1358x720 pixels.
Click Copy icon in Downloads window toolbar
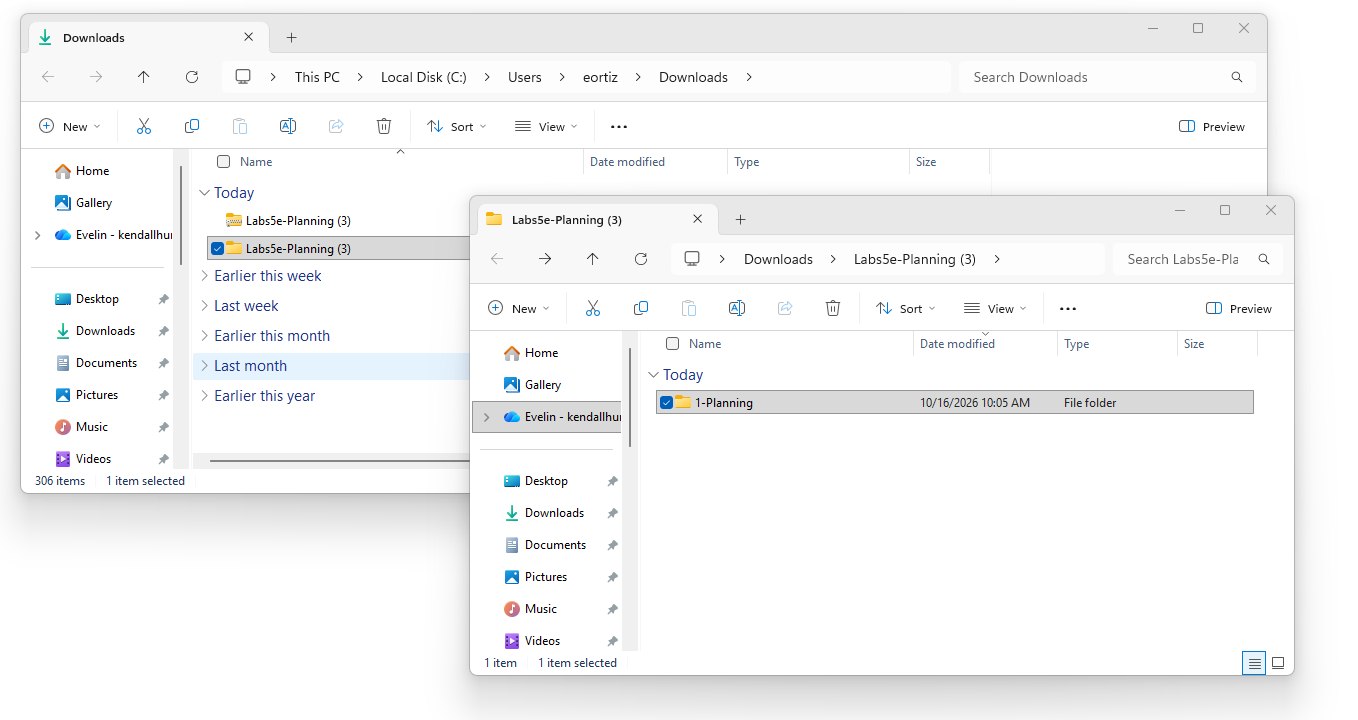tap(192, 127)
